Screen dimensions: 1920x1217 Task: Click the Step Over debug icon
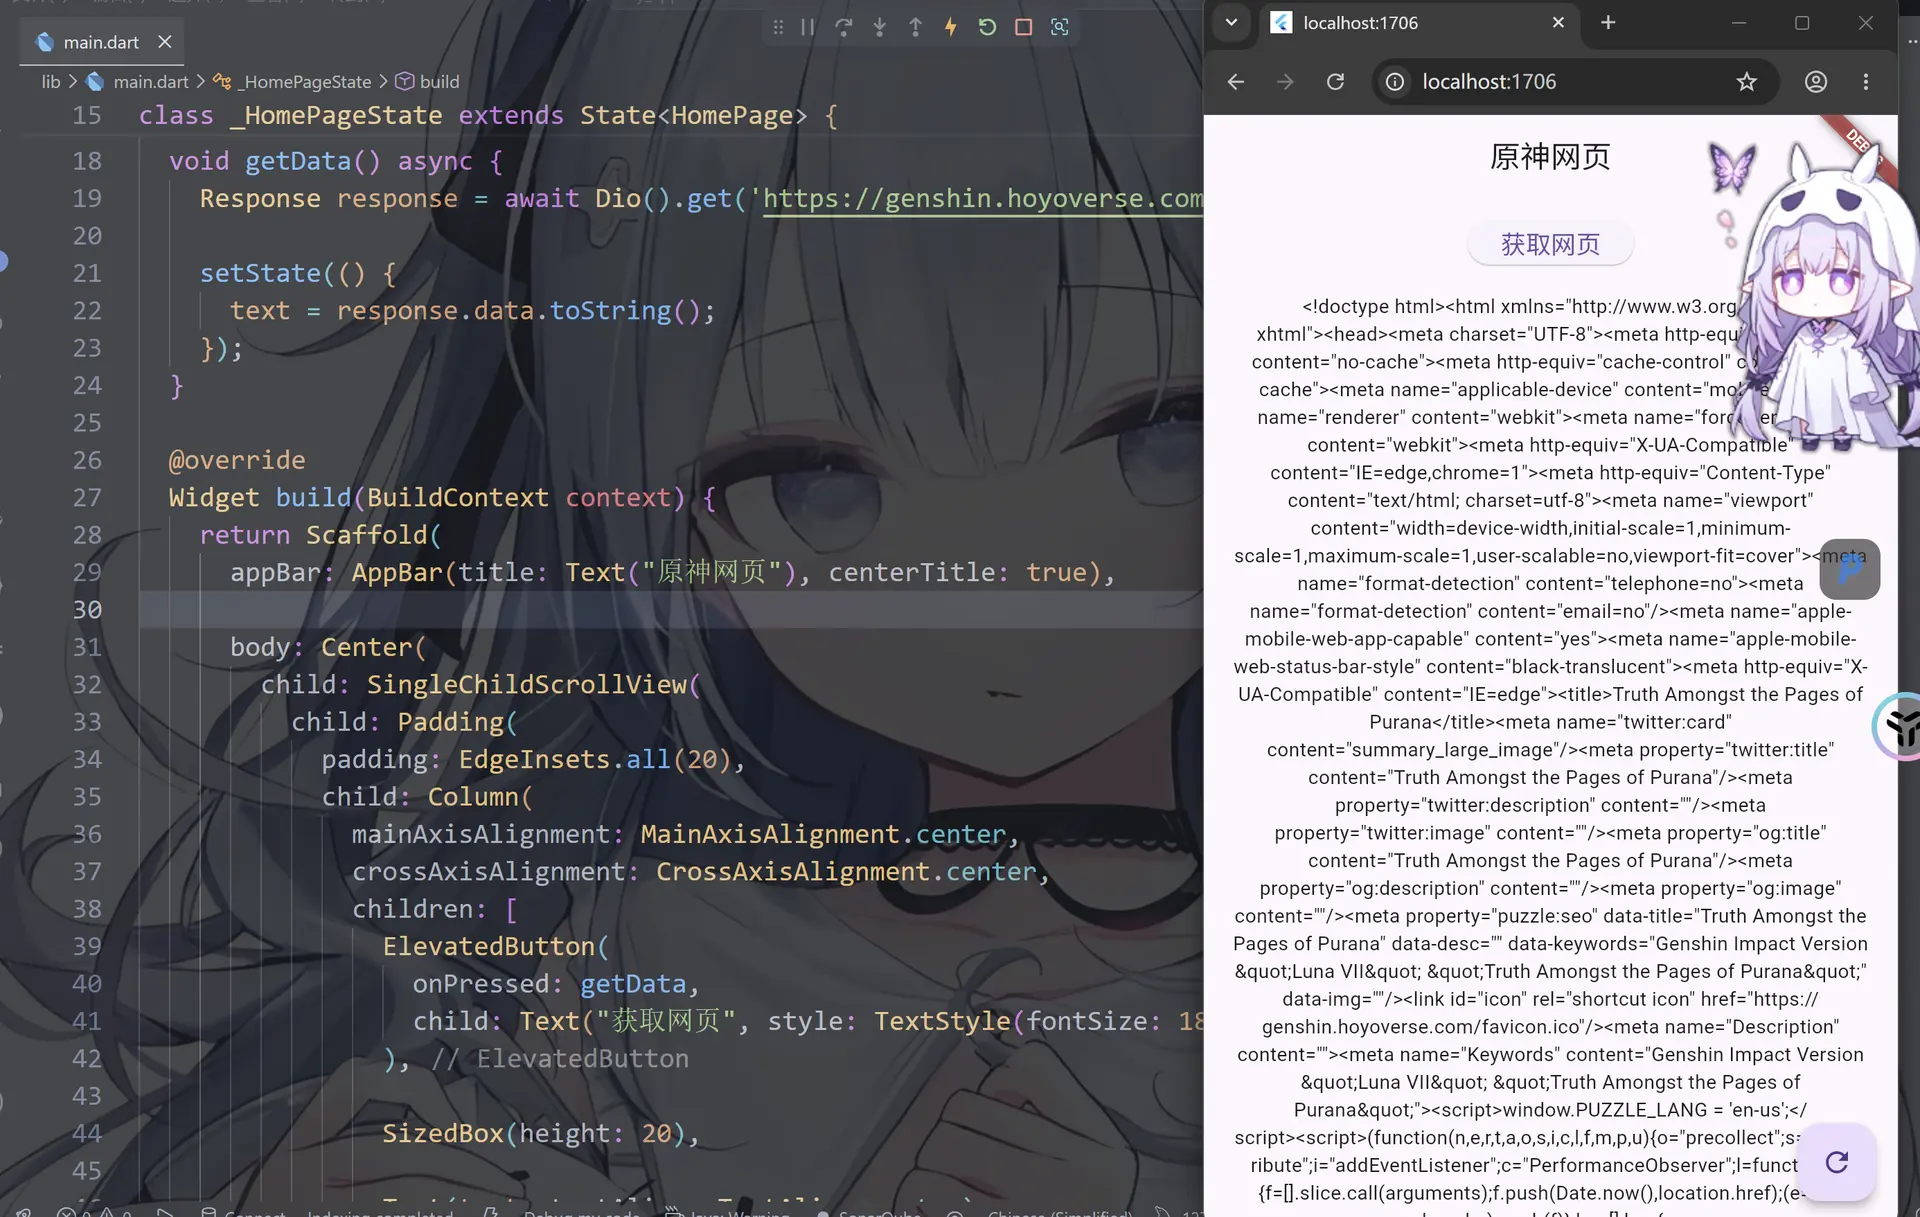(844, 27)
